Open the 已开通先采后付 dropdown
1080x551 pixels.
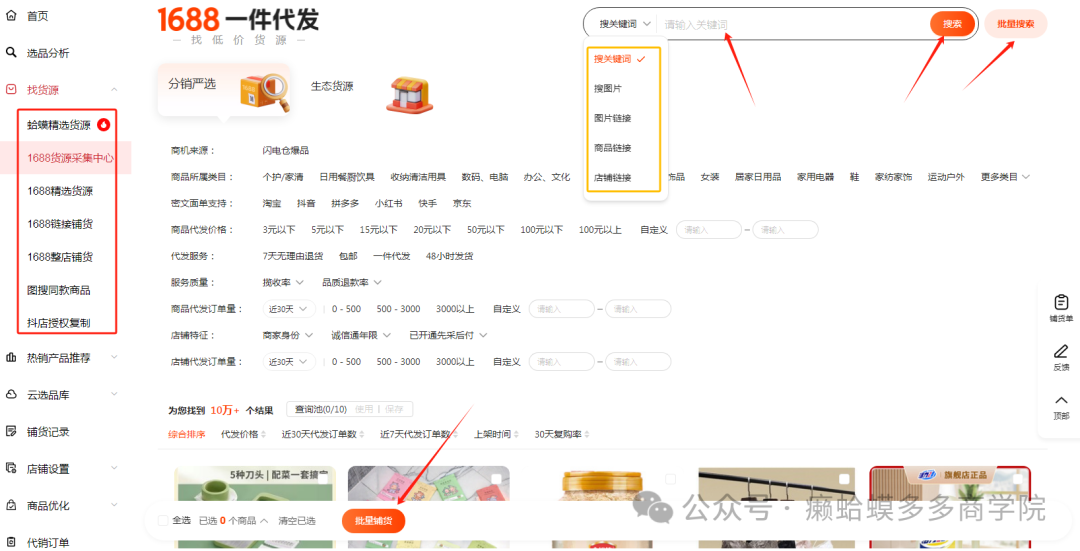(x=448, y=335)
